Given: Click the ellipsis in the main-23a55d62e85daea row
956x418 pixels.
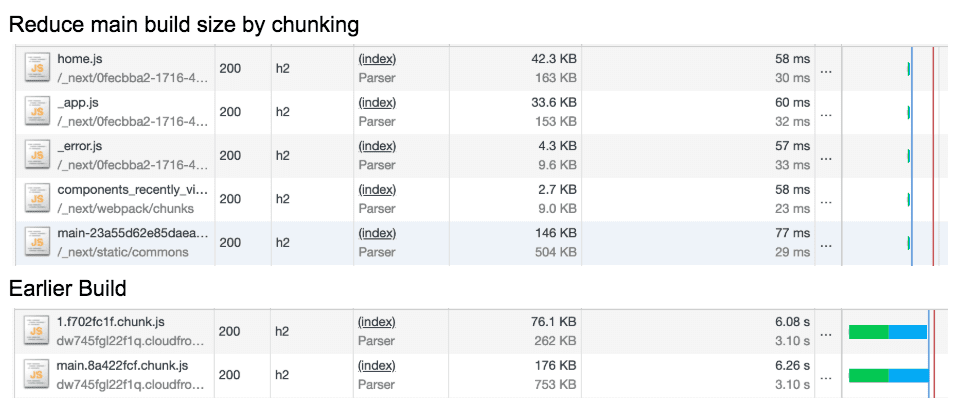Looking at the screenshot, I should pyautogui.click(x=826, y=244).
